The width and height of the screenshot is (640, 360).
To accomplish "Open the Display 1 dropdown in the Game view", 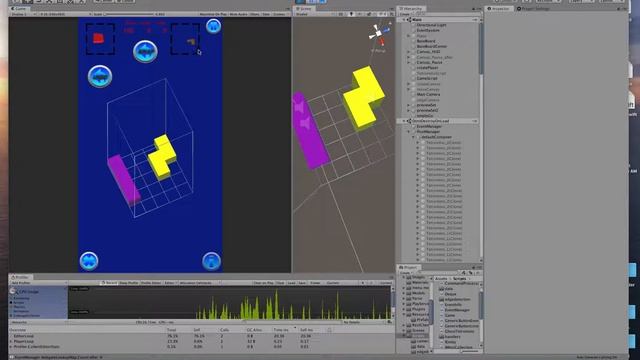I will [23, 14].
